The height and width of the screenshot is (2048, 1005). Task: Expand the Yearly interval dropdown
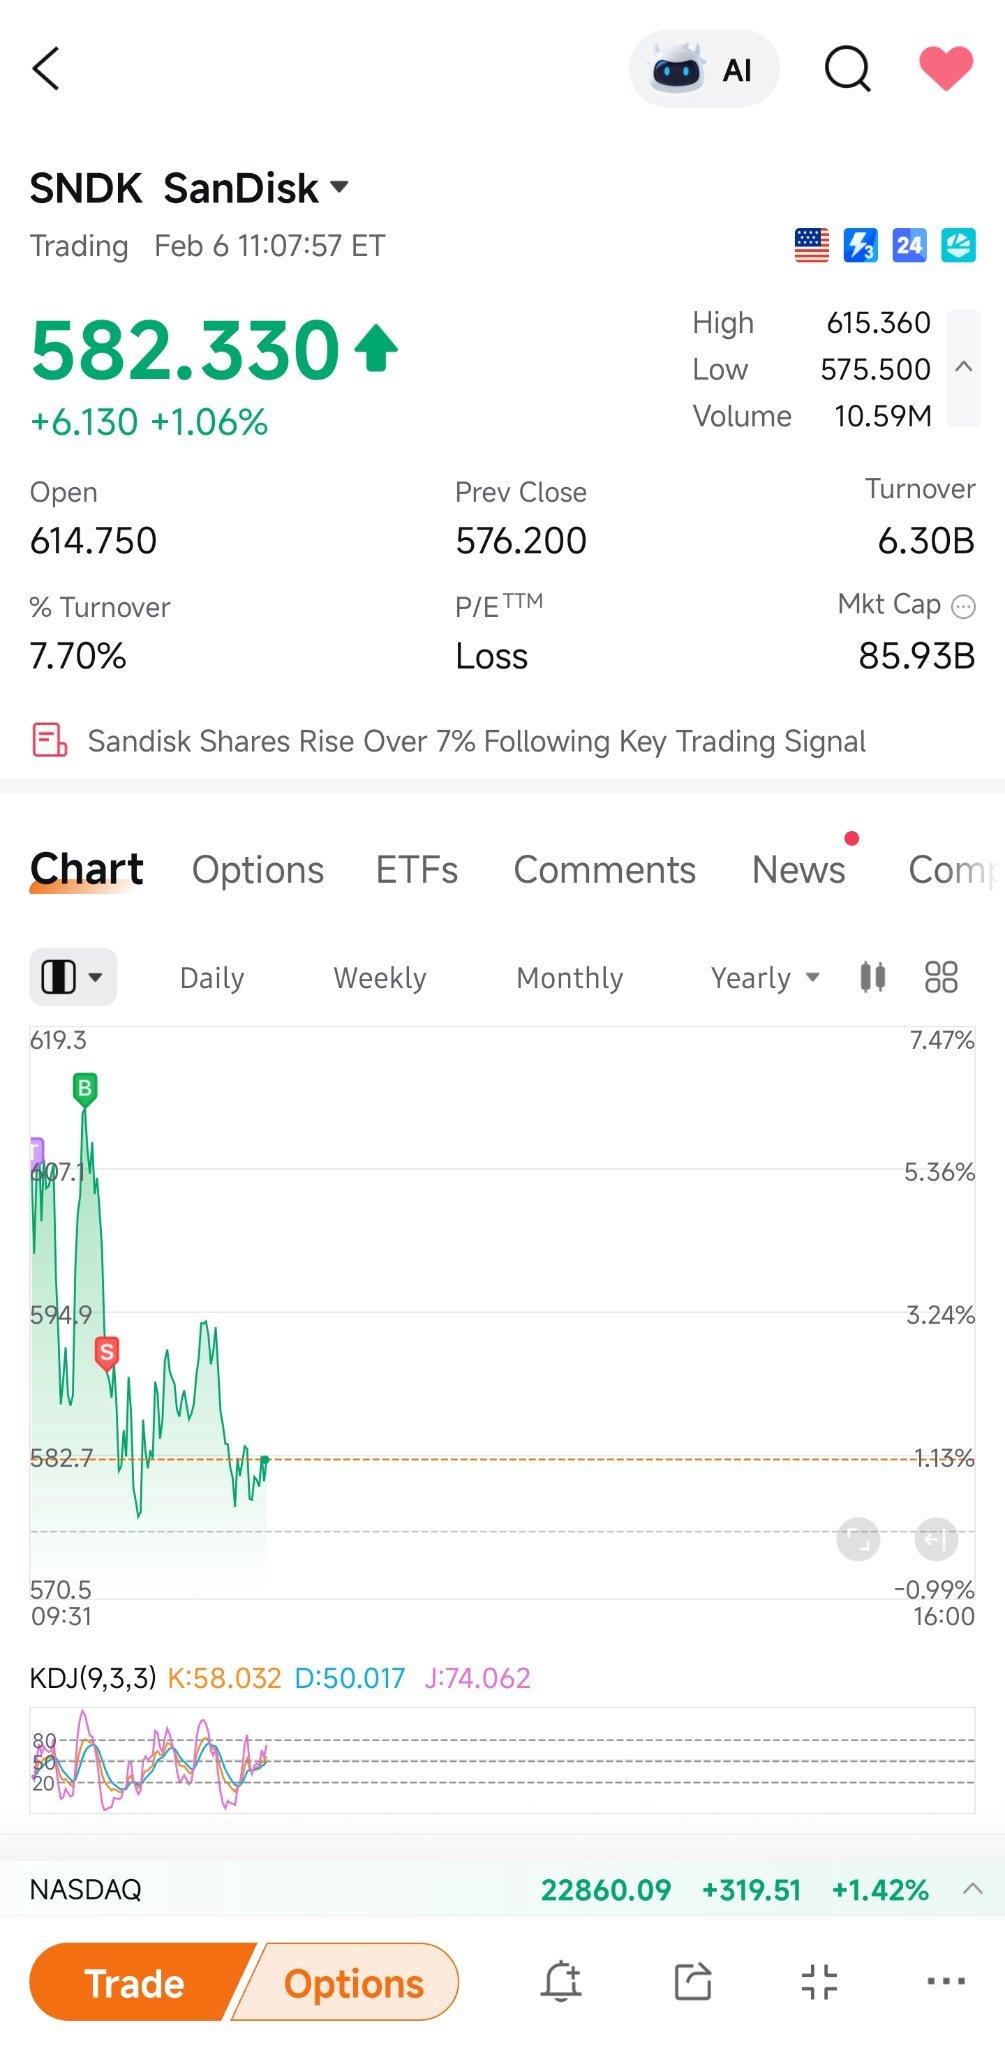[x=765, y=978]
